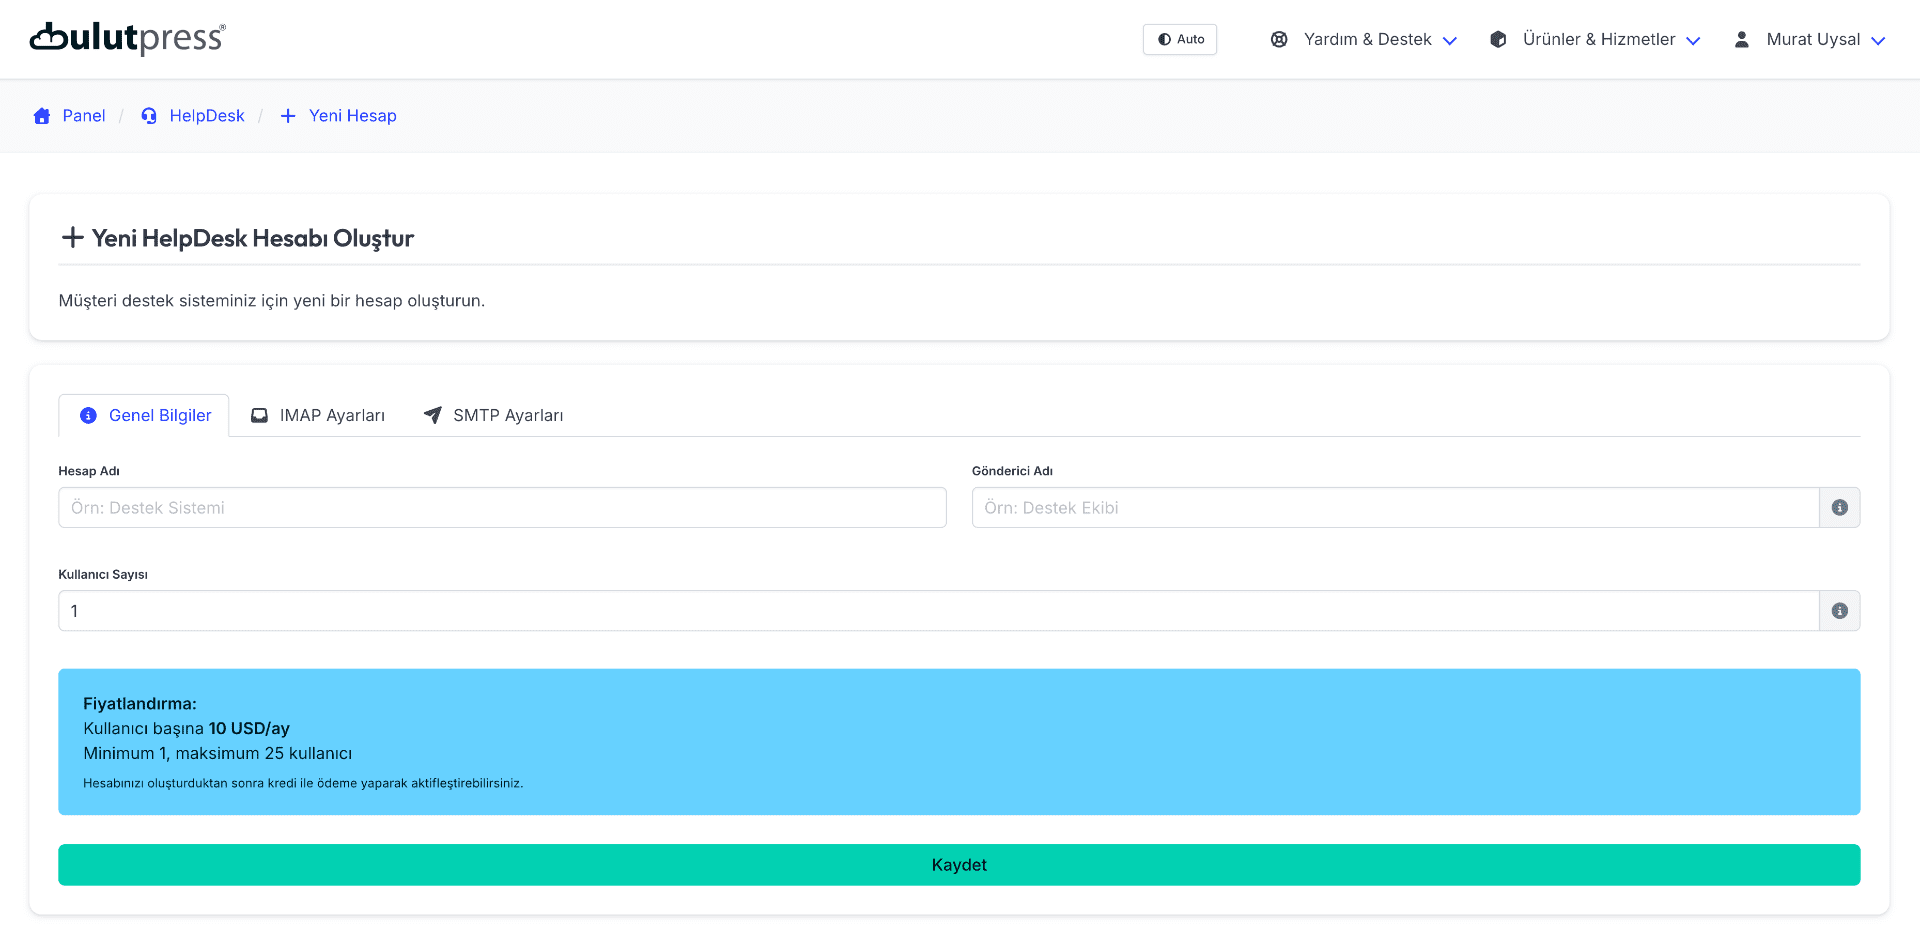Click the plus icon beside Yeni Hesap
The width and height of the screenshot is (1920, 937).
point(288,116)
